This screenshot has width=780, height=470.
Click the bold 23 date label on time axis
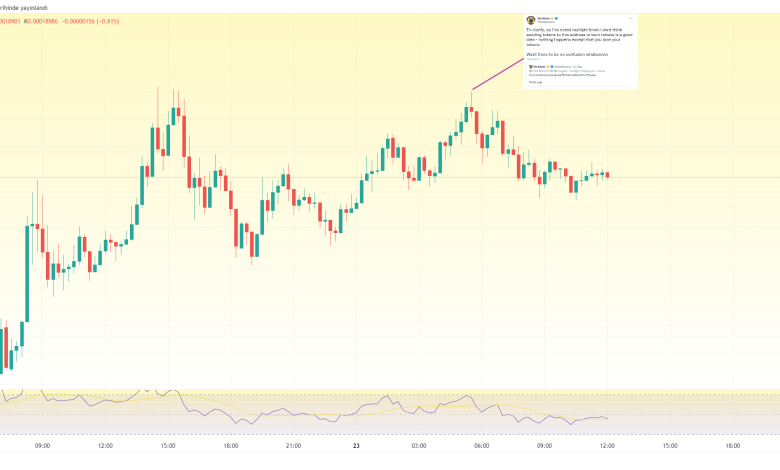point(356,445)
